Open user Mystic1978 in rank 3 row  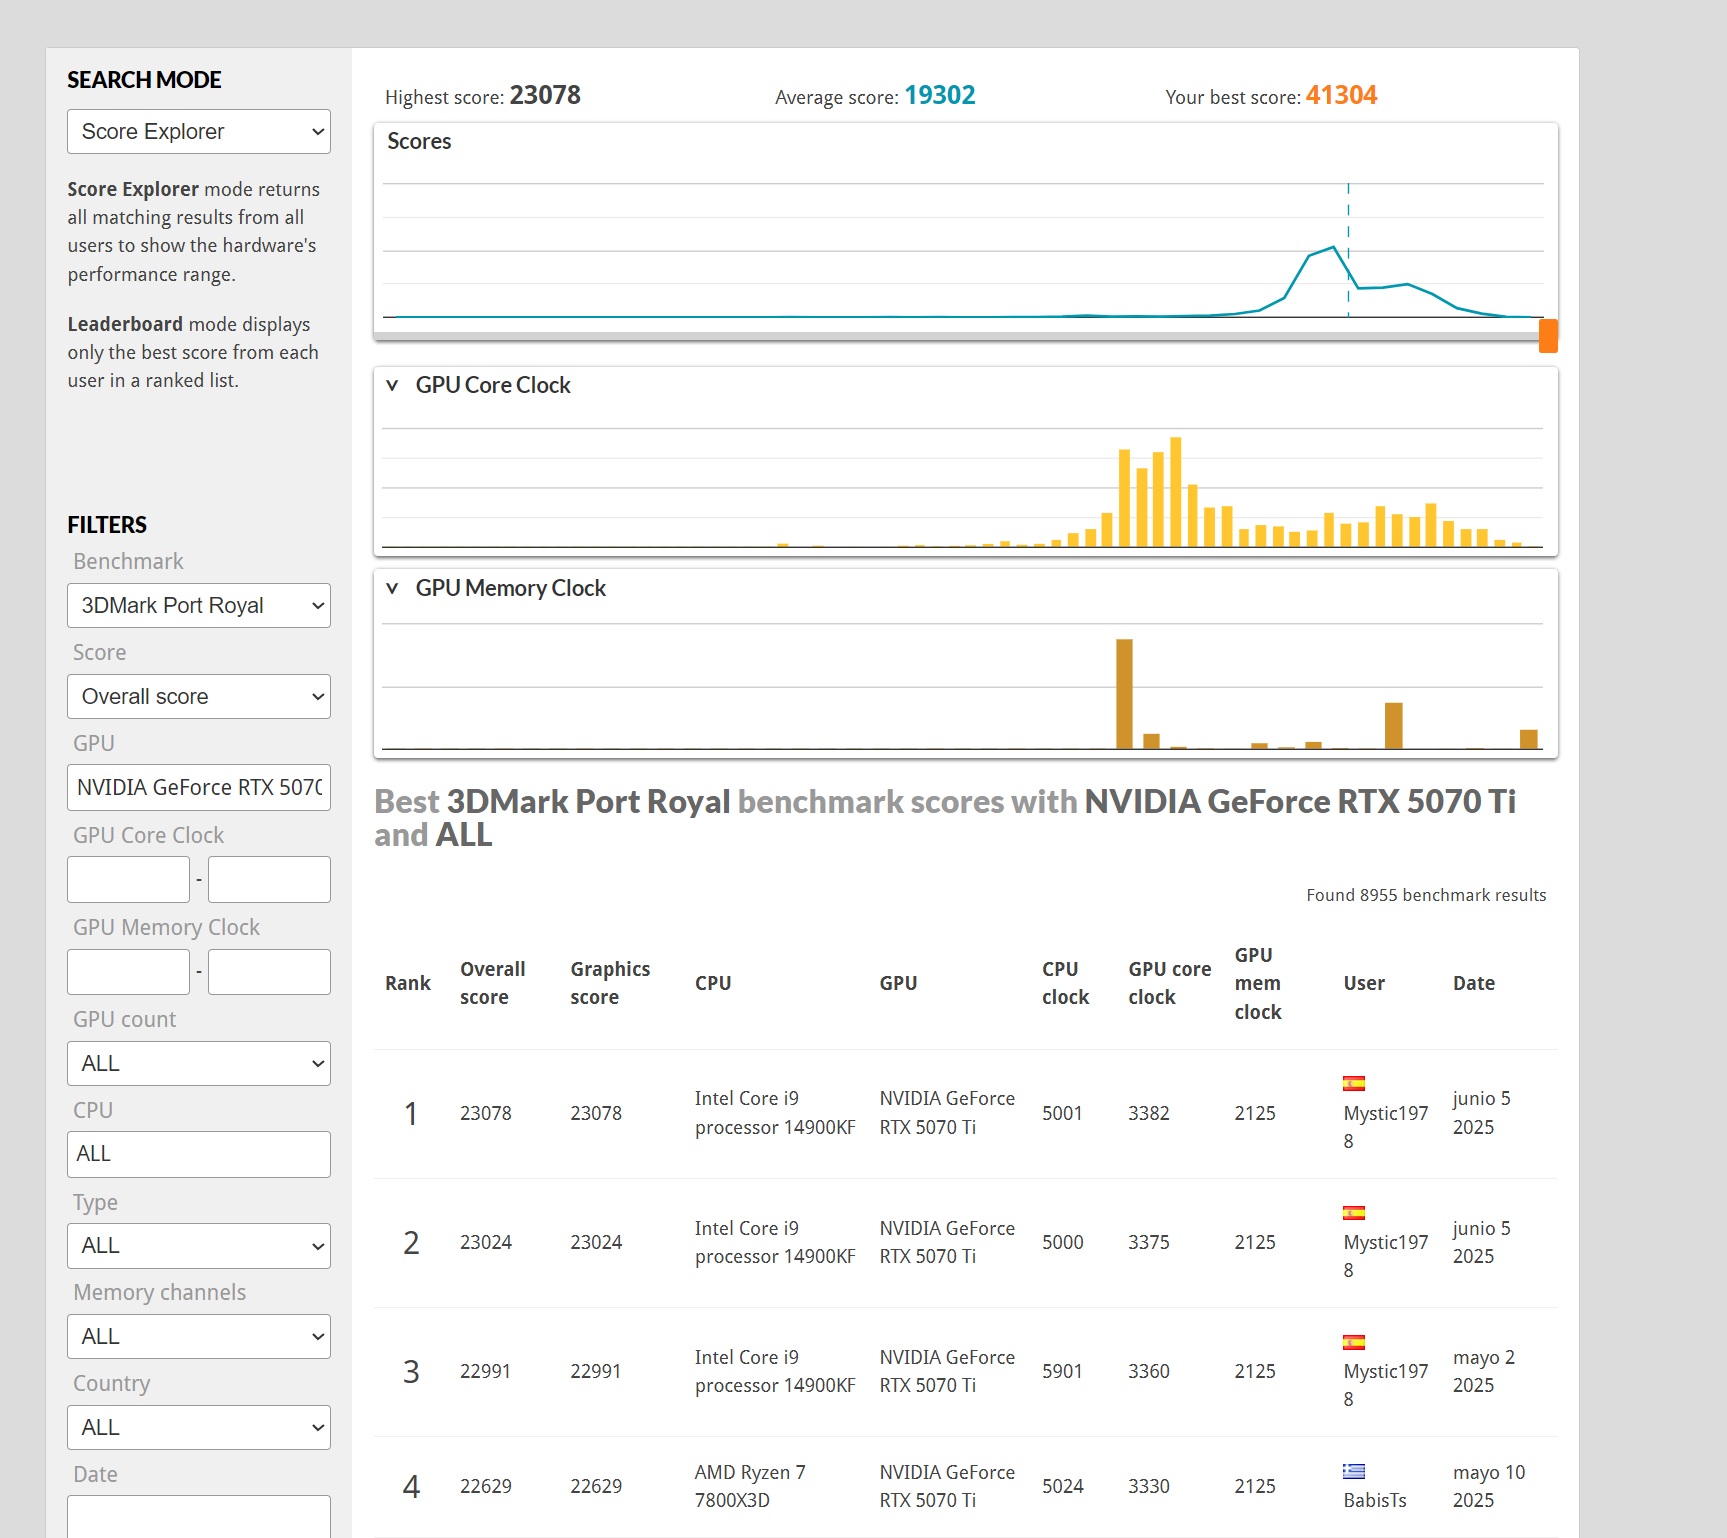1385,1385
